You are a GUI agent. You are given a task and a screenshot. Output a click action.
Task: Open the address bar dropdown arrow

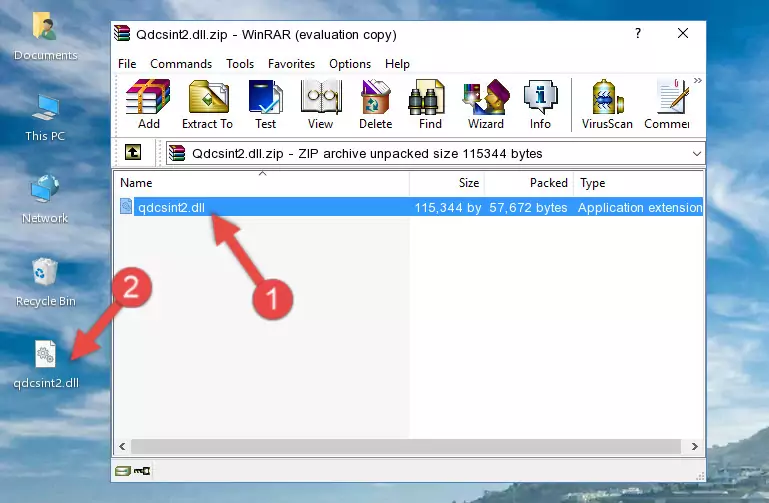tap(696, 153)
